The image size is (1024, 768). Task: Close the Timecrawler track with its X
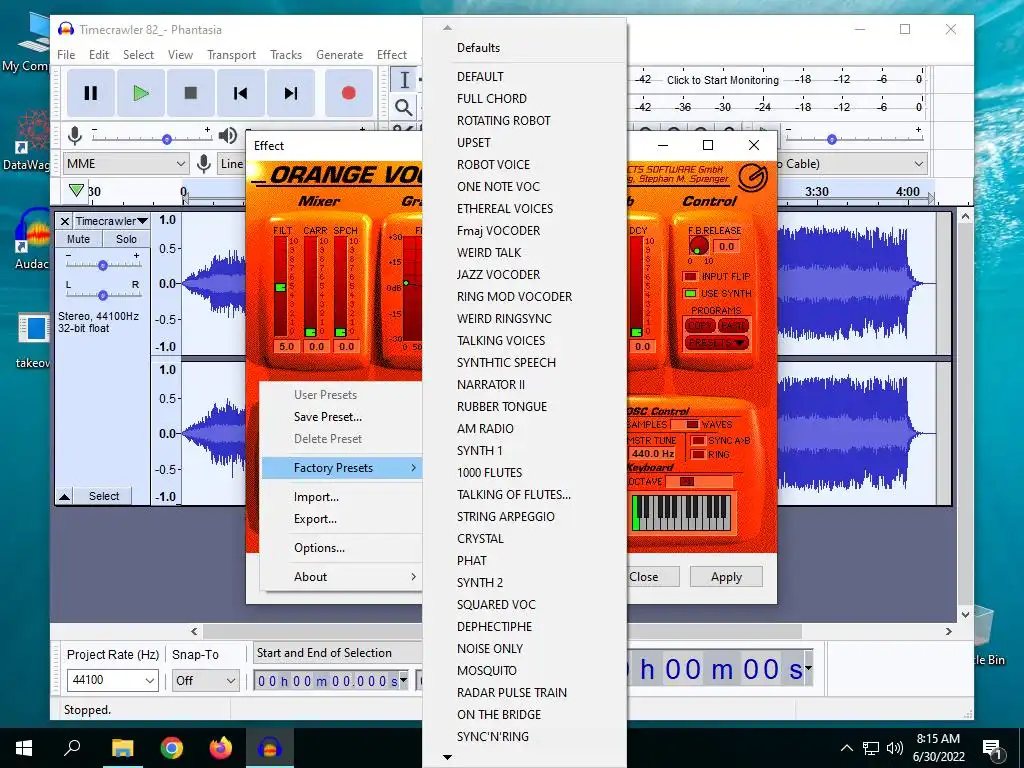(65, 221)
